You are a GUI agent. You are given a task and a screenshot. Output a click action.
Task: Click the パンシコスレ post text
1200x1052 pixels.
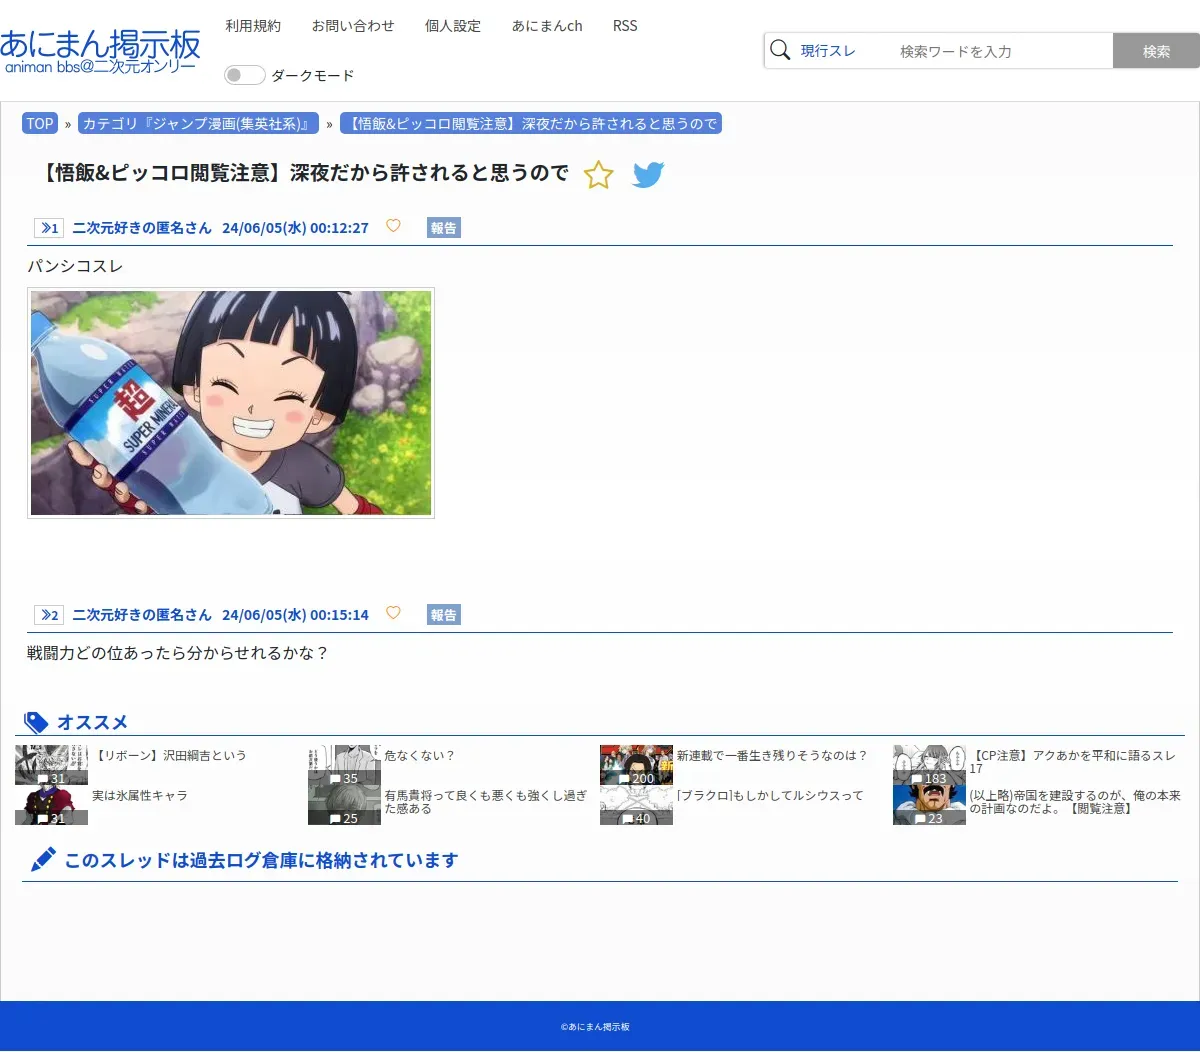point(75,266)
